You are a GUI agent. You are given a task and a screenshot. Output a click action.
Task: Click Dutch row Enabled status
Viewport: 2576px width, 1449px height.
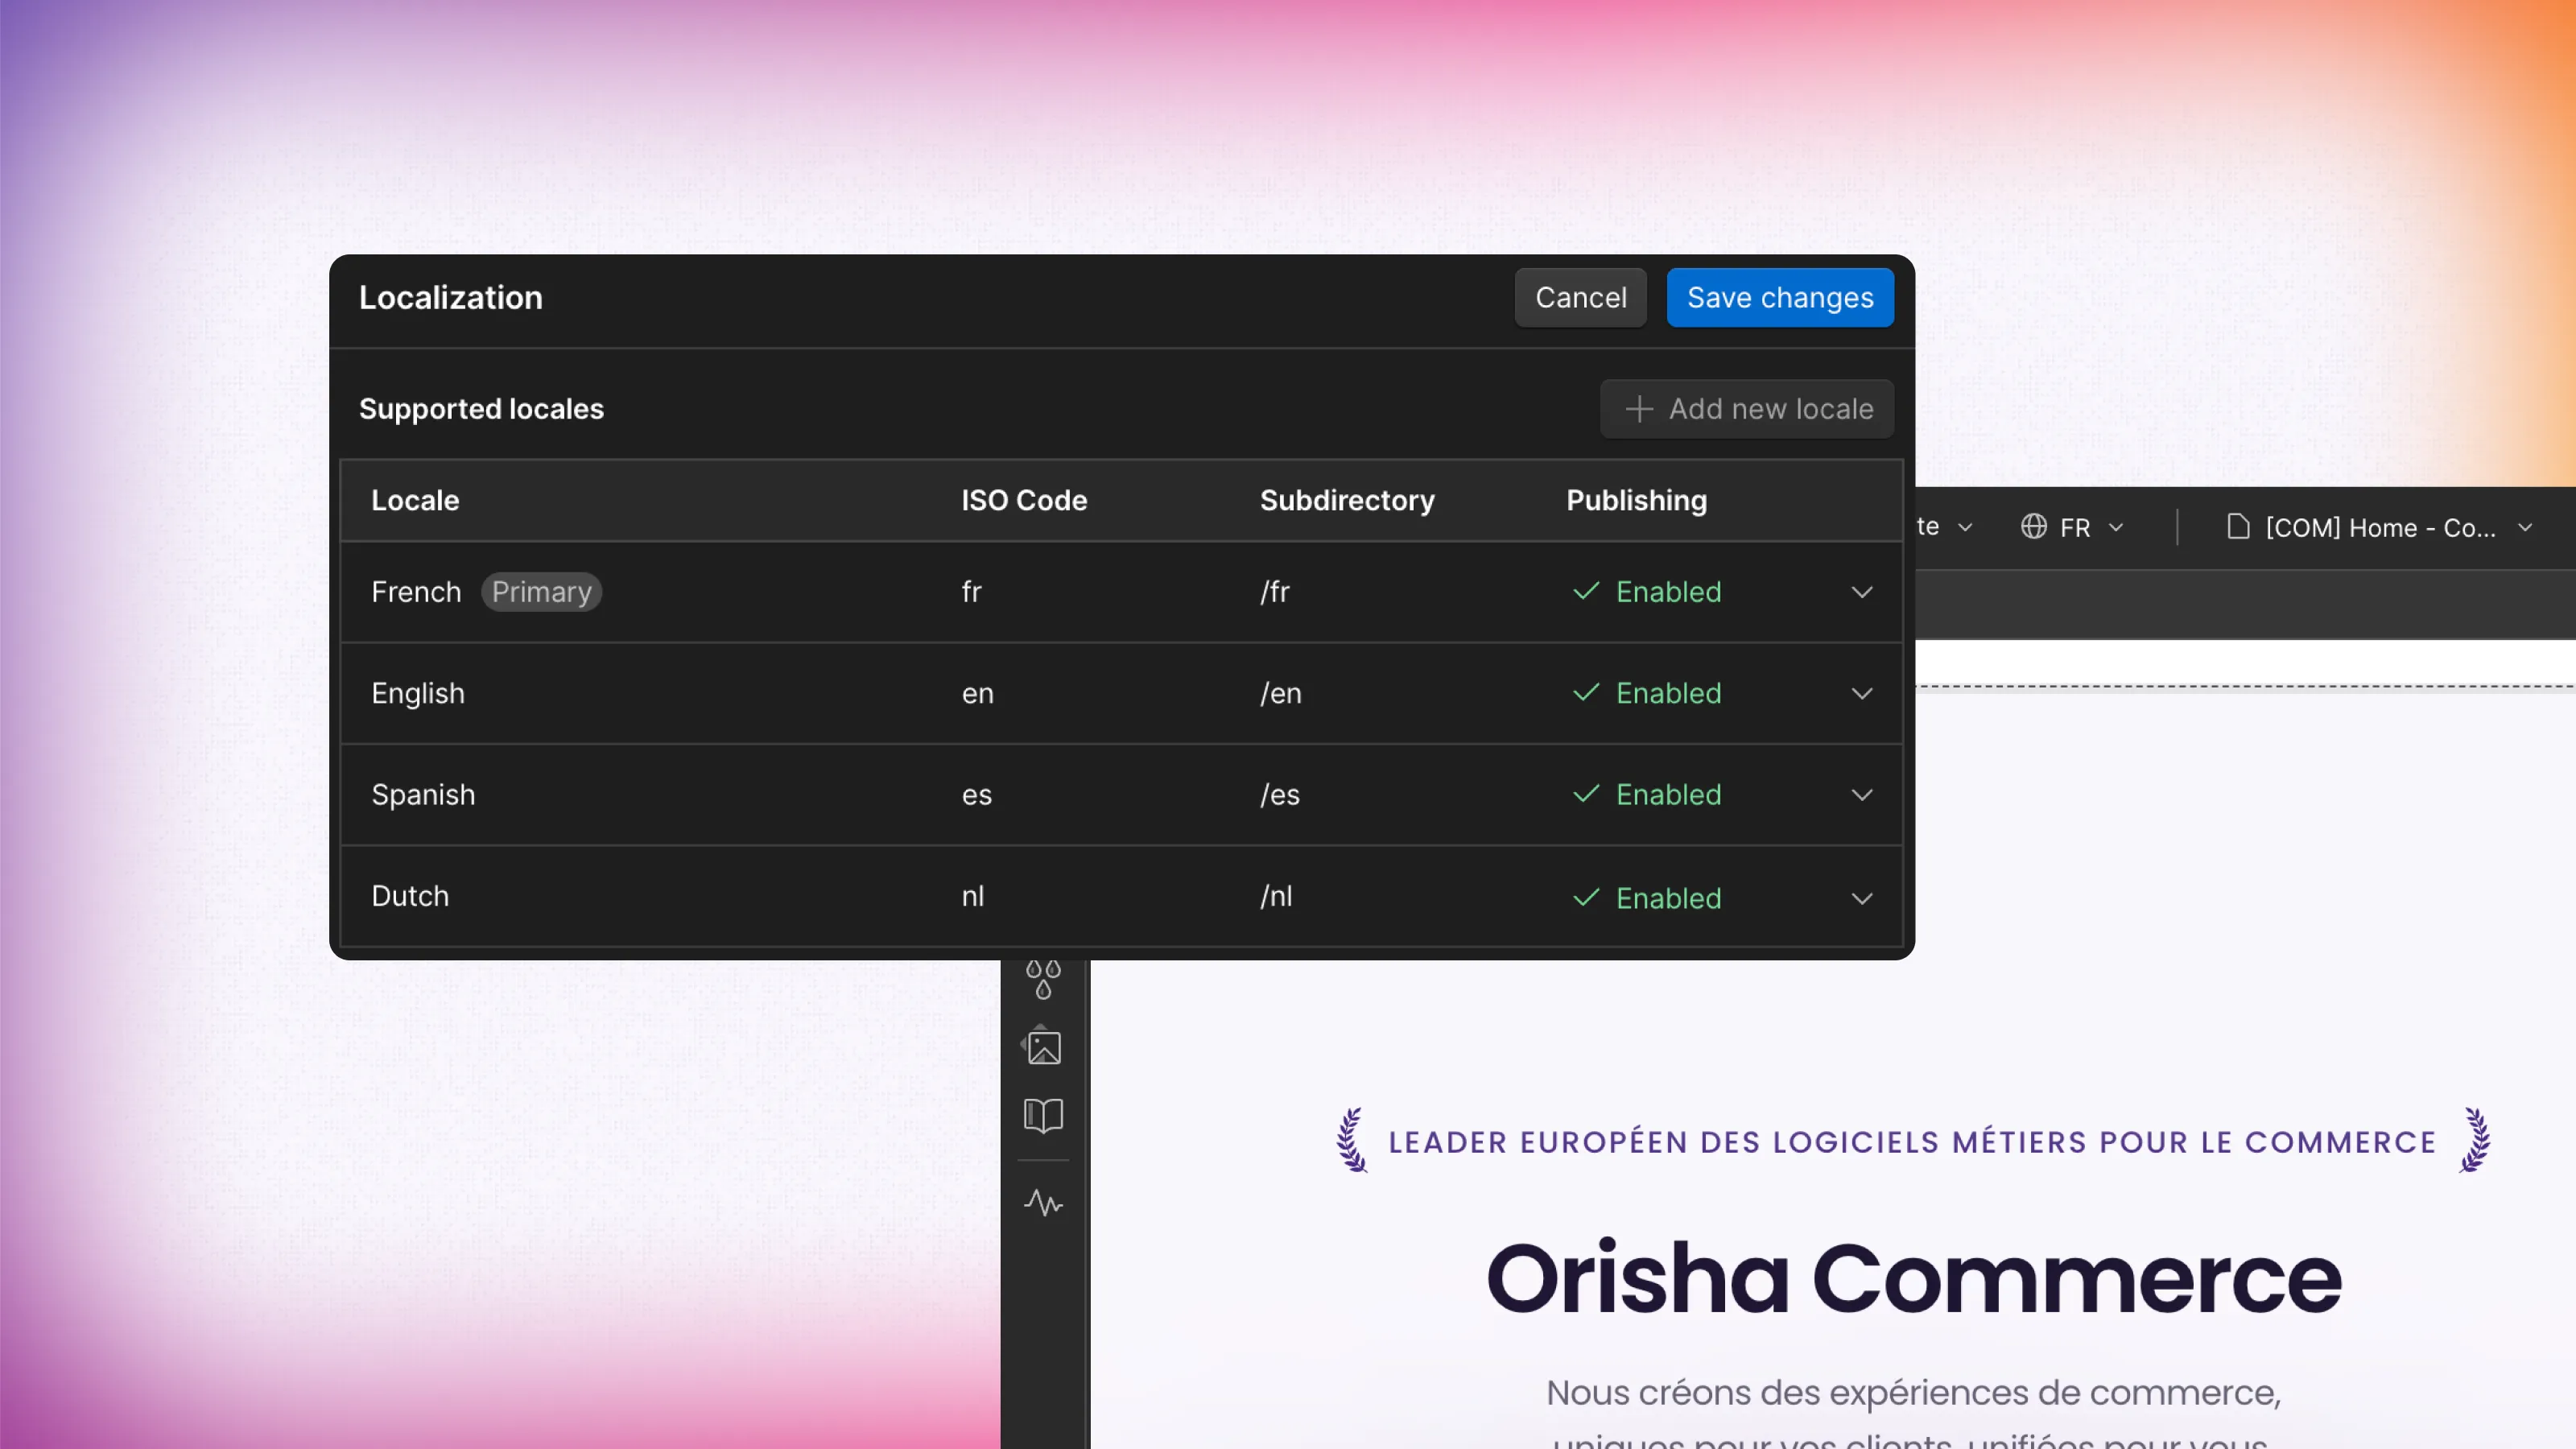[x=1647, y=898]
